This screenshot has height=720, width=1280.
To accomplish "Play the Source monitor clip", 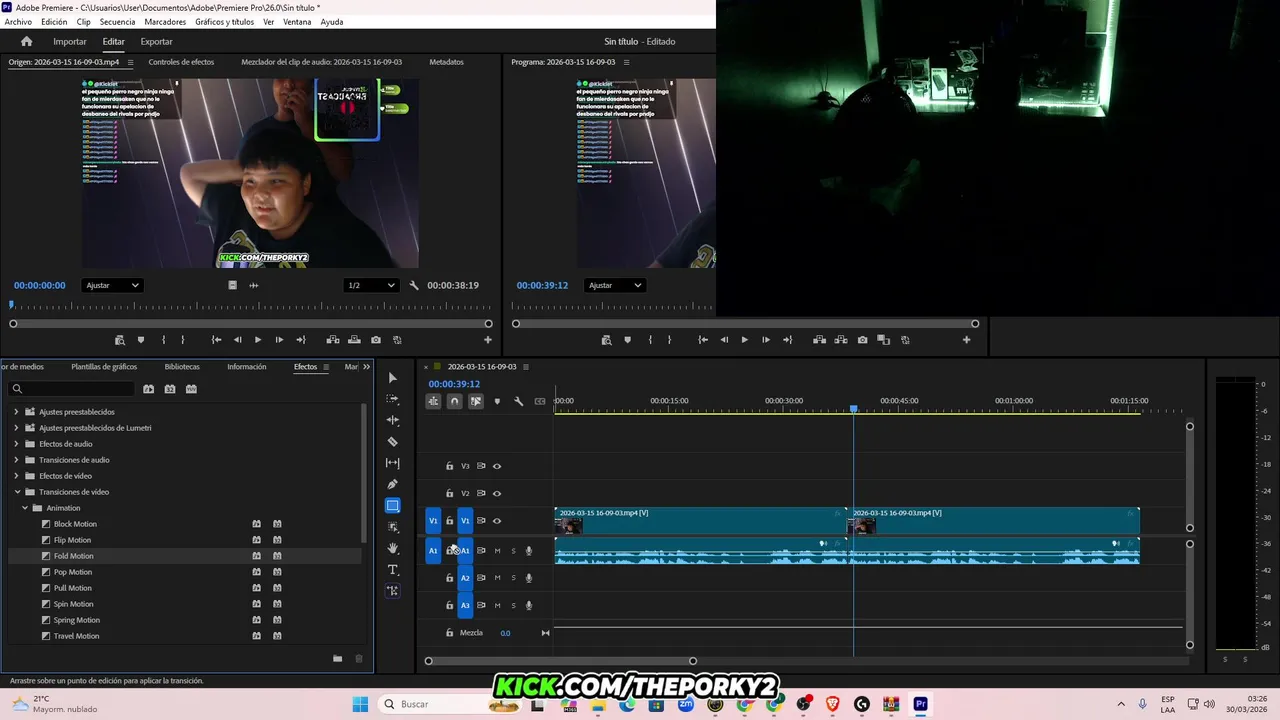I will pyautogui.click(x=258, y=340).
